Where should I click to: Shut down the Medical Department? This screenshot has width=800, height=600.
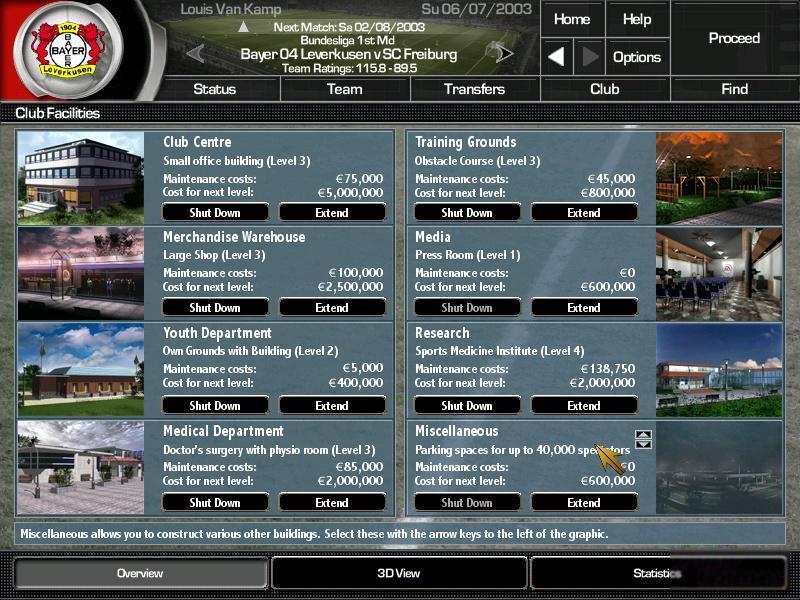pos(215,502)
